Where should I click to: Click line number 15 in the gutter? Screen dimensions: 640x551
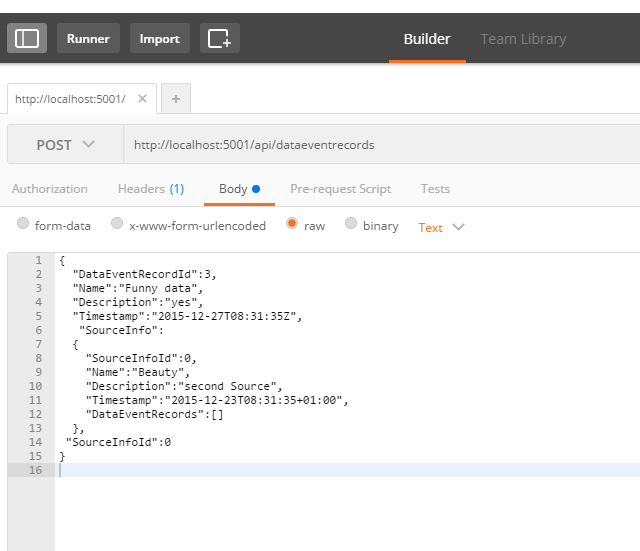coord(36,456)
